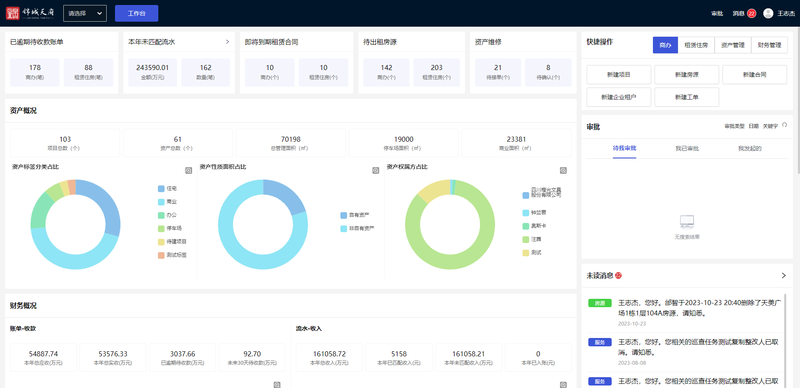Viewport: 800px width, 388px height.
Task: Expand the 未读消息 panel arrow
Action: 784,276
